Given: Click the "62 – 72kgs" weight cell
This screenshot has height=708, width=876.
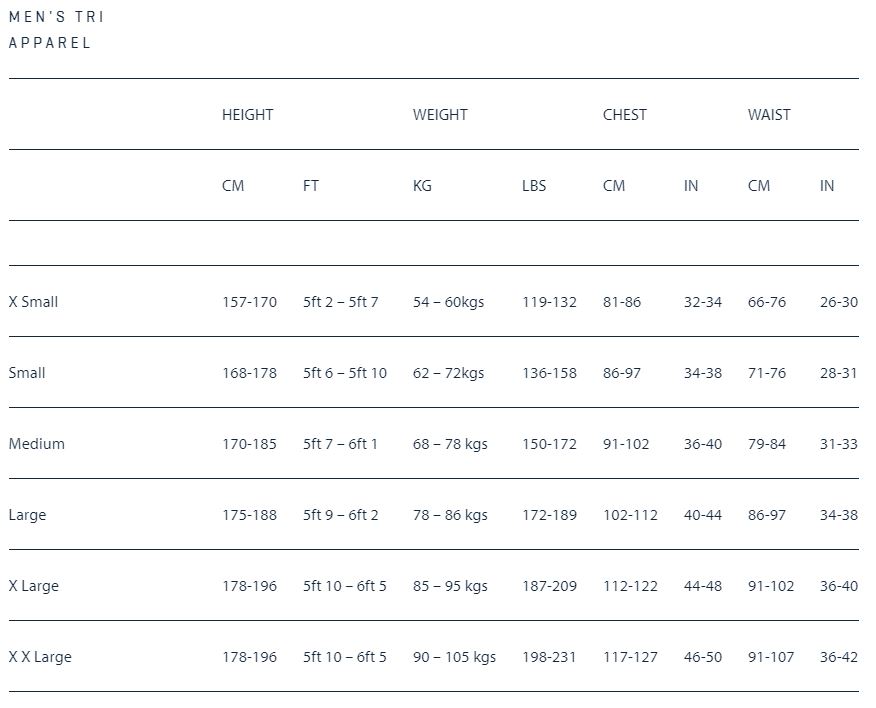Looking at the screenshot, I should point(448,373).
